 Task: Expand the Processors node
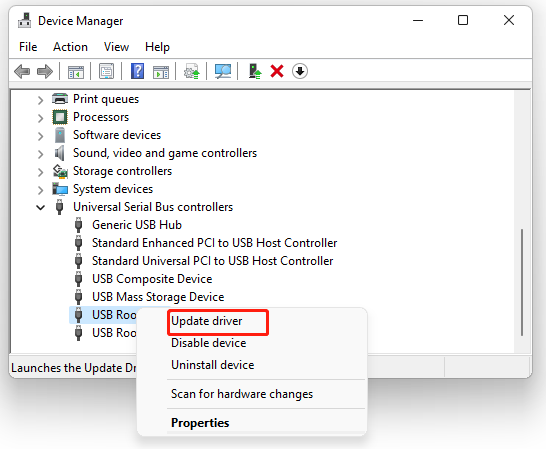(x=40, y=118)
